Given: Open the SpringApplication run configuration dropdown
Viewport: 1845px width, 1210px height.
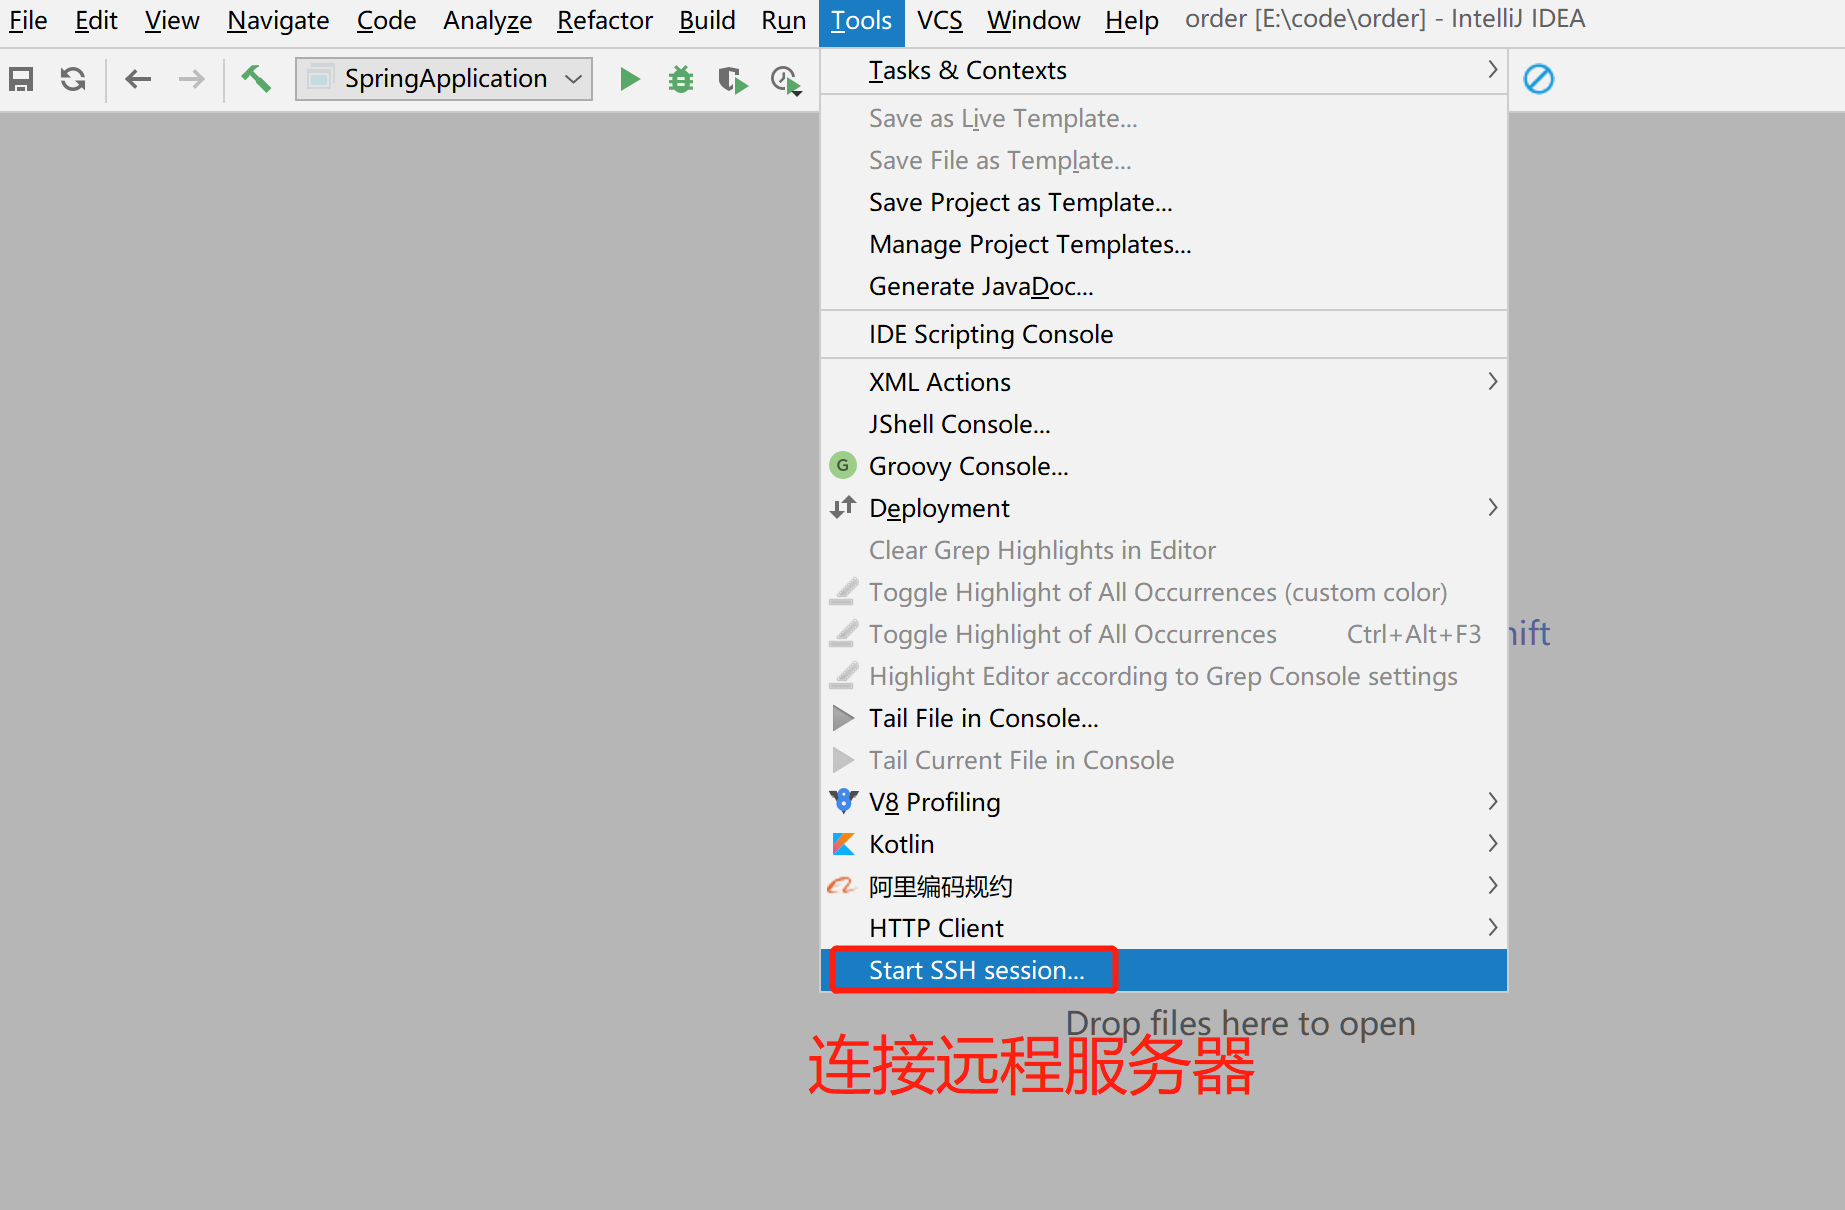Looking at the screenshot, I should (444, 78).
